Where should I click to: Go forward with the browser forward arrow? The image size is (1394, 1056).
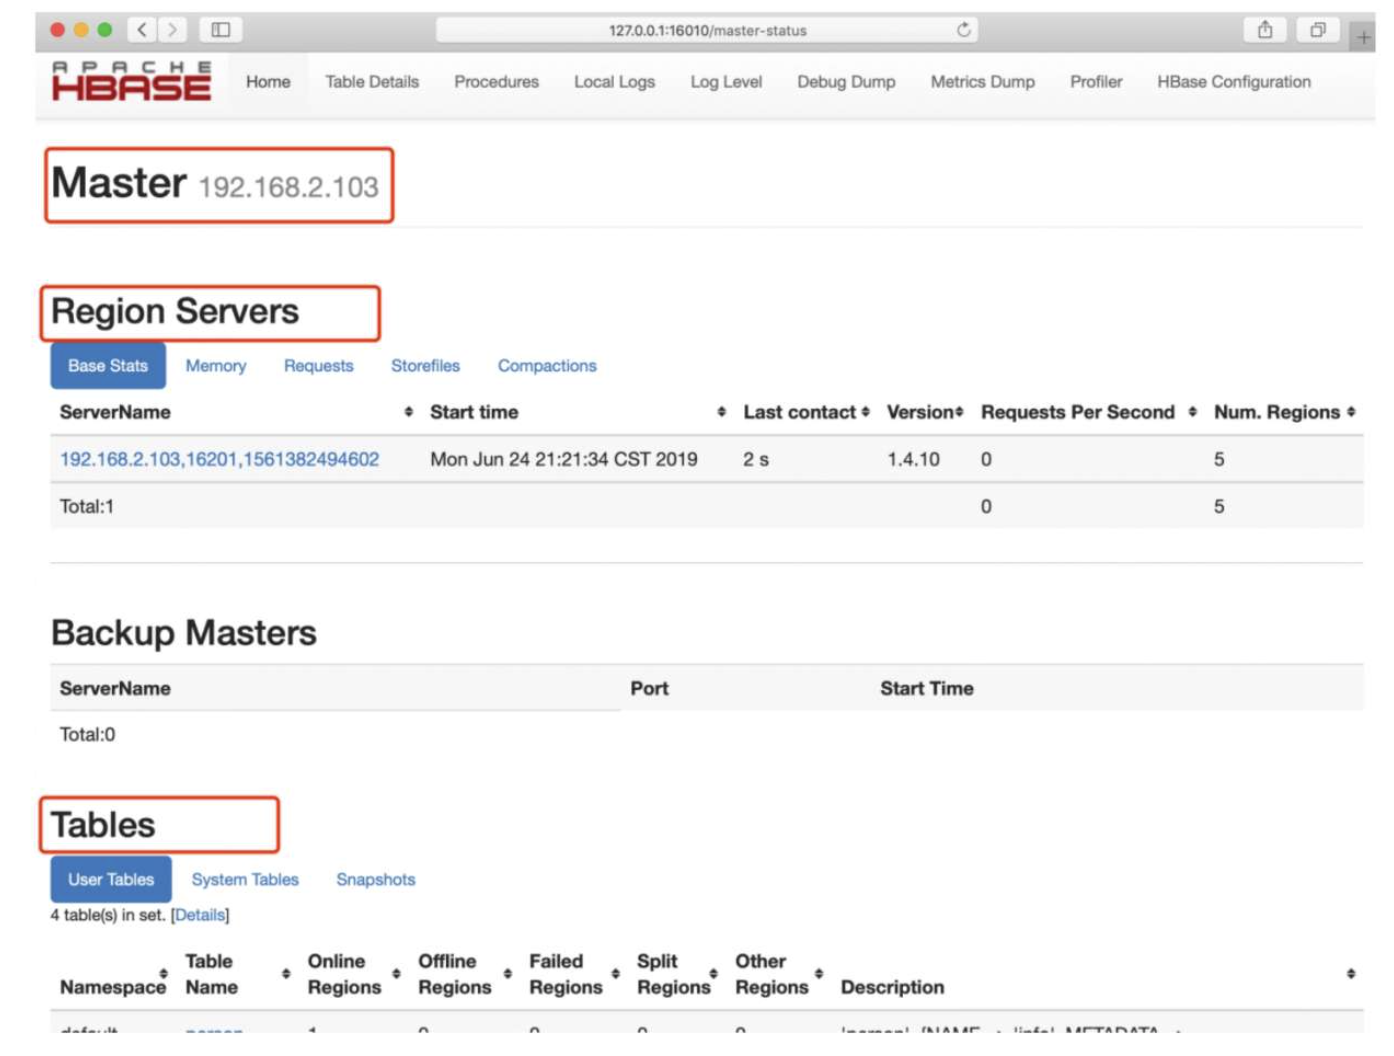pyautogui.click(x=172, y=30)
